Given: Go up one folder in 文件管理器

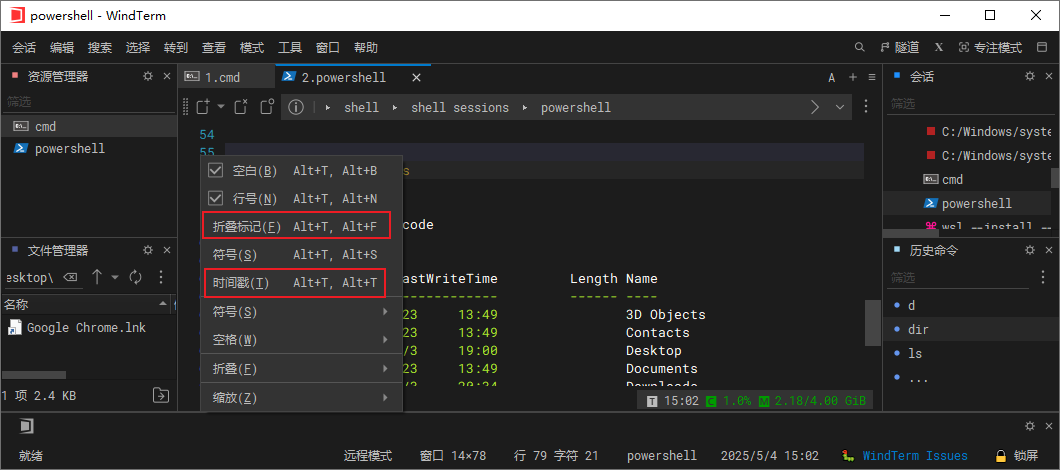Looking at the screenshot, I should coord(97,277).
